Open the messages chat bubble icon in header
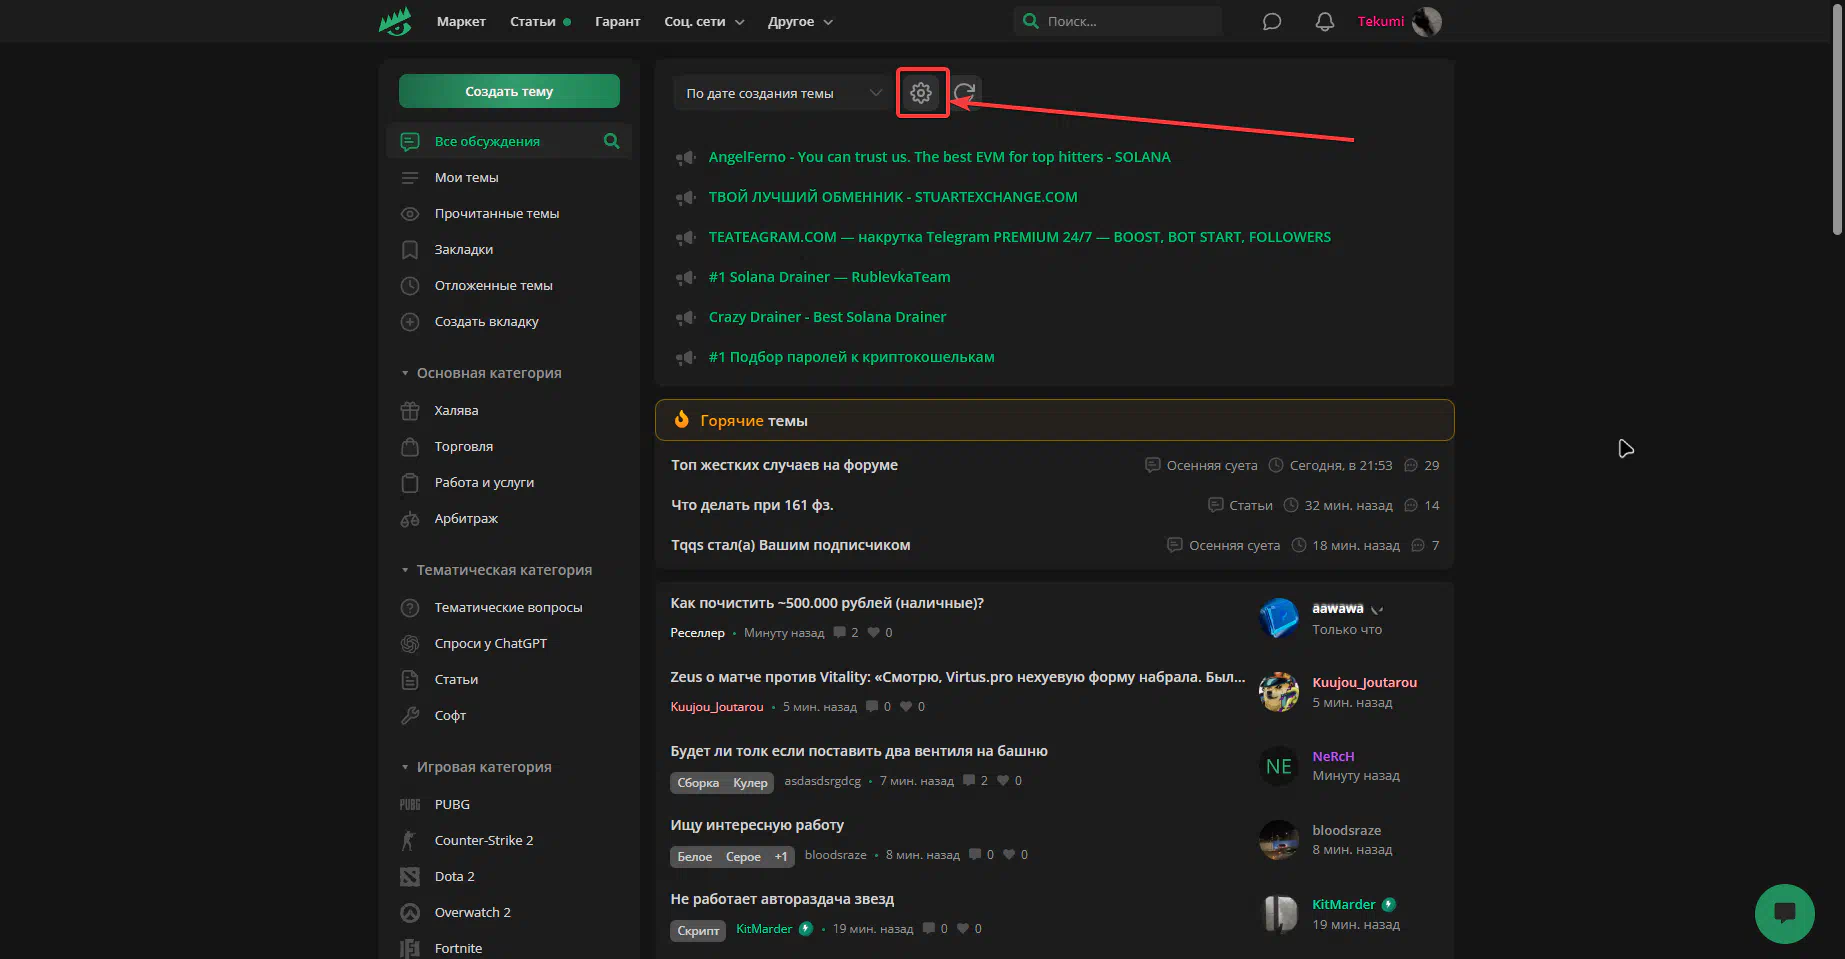1845x959 pixels. (x=1271, y=21)
